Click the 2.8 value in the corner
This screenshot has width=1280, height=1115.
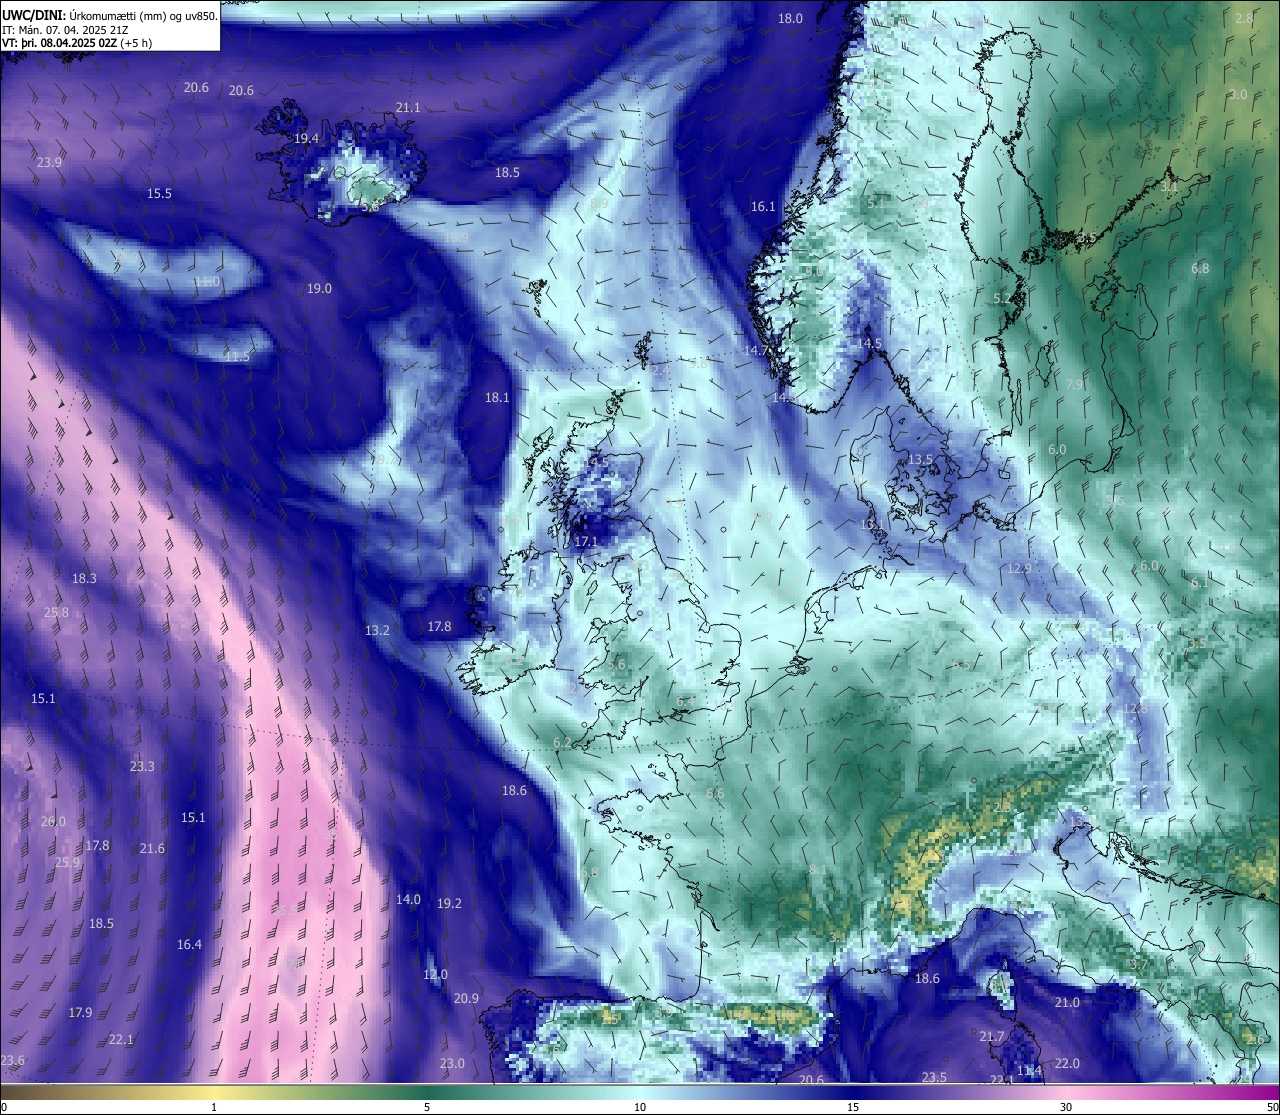(1244, 18)
